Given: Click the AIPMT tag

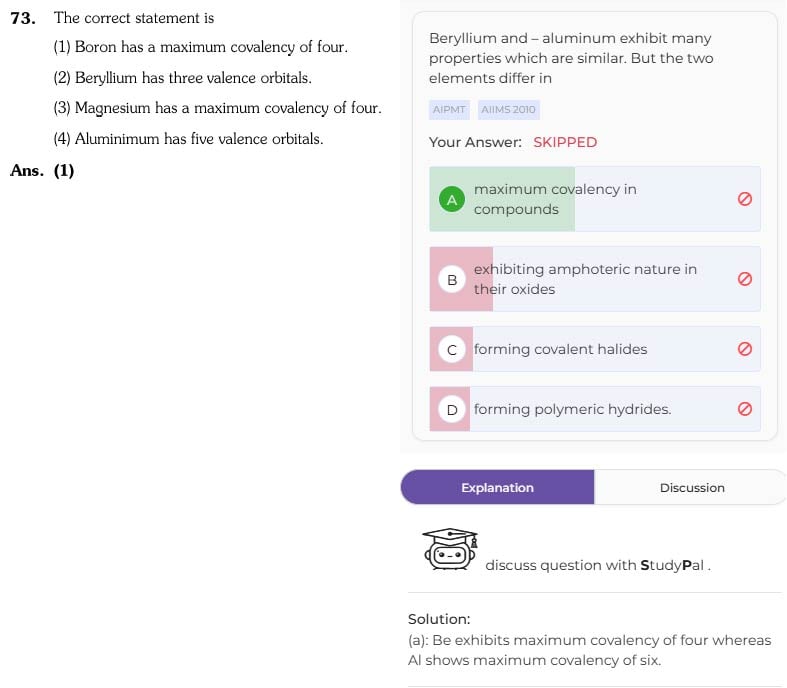Looking at the screenshot, I should click(449, 109).
